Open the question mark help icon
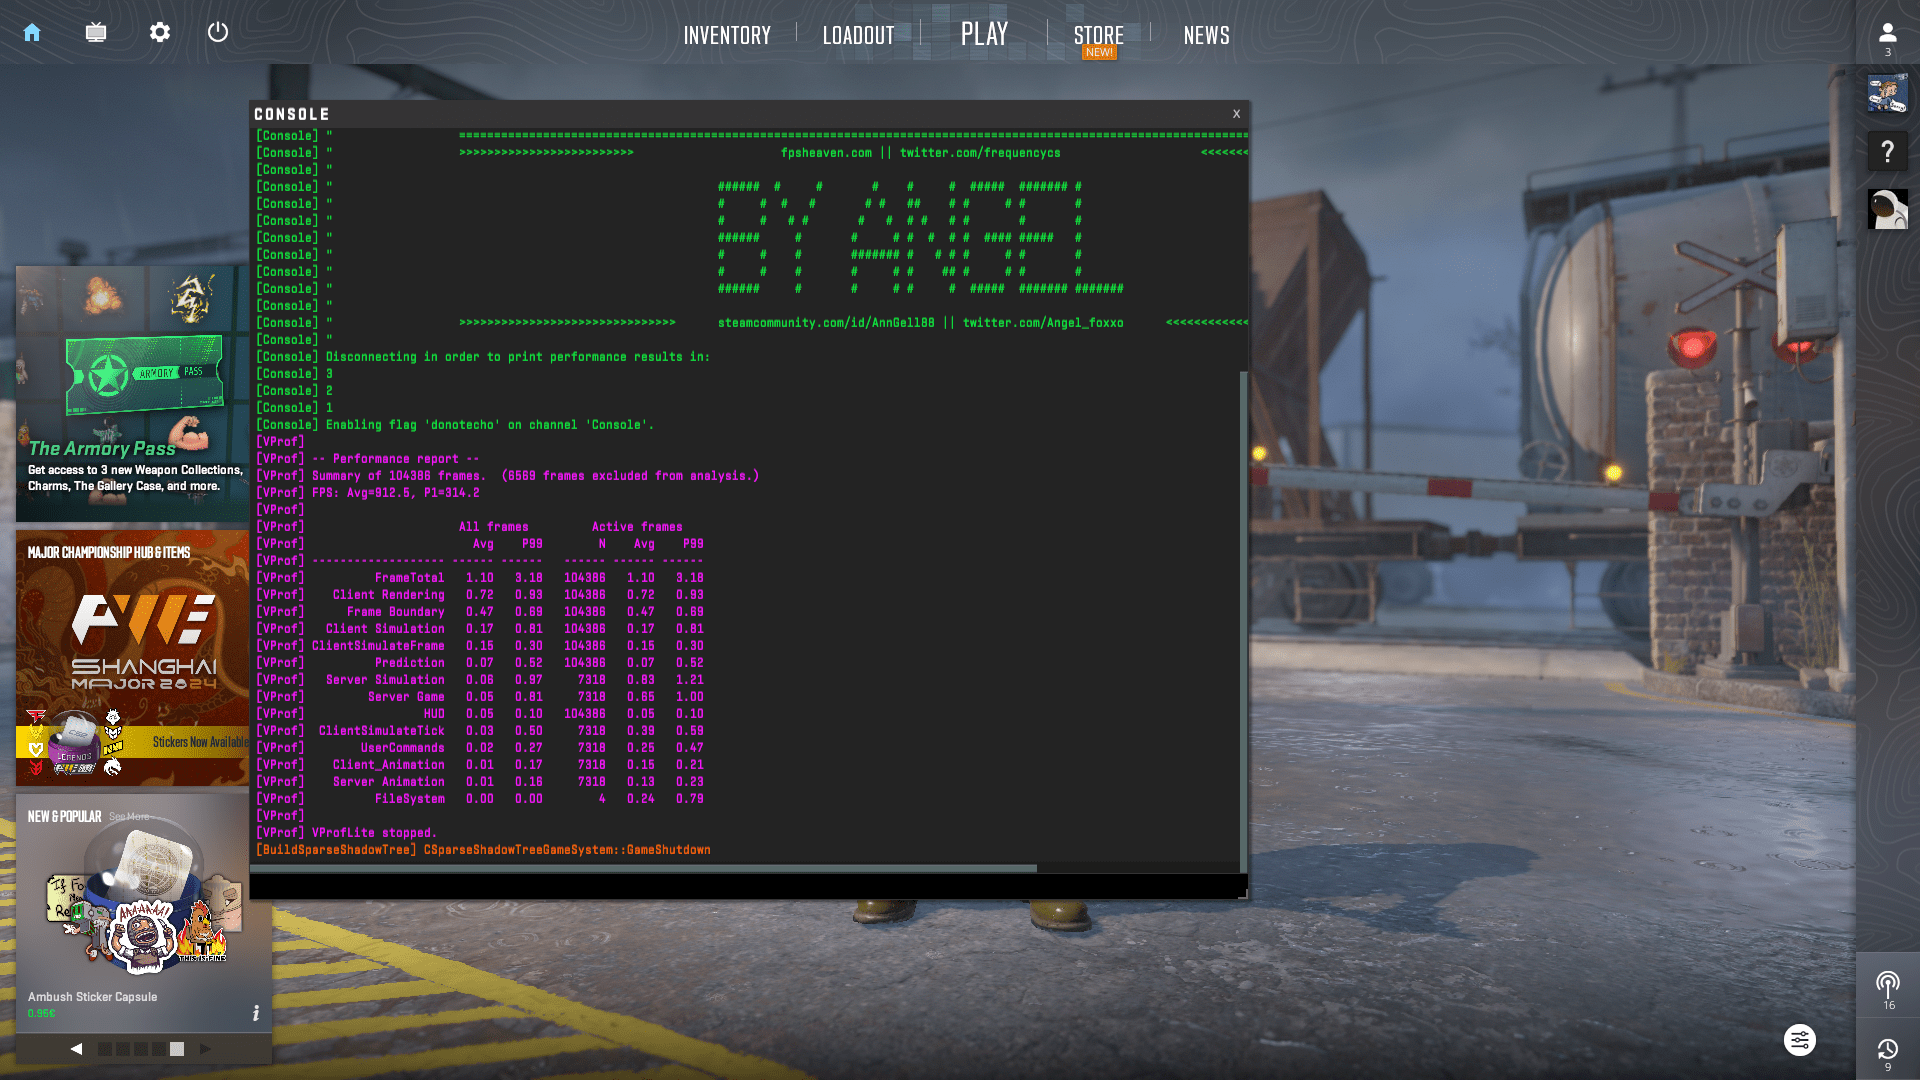This screenshot has height=1080, width=1920. (1887, 152)
